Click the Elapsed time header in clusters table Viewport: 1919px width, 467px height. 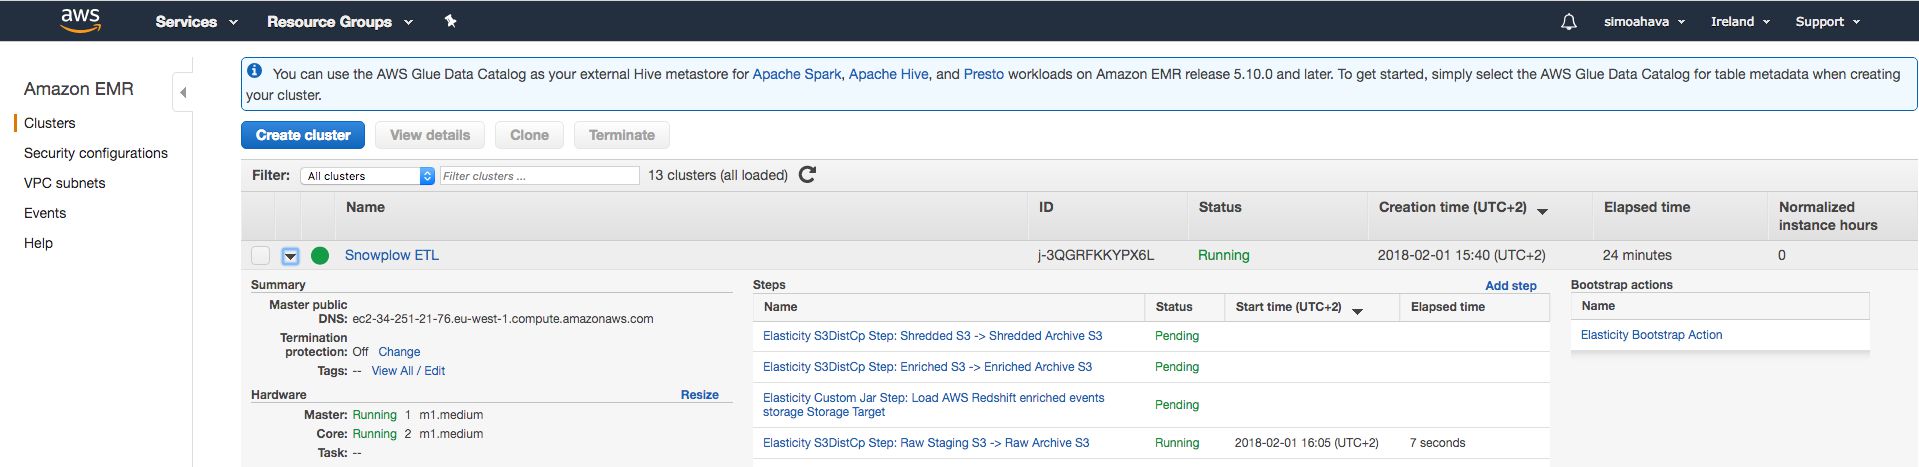(1647, 207)
